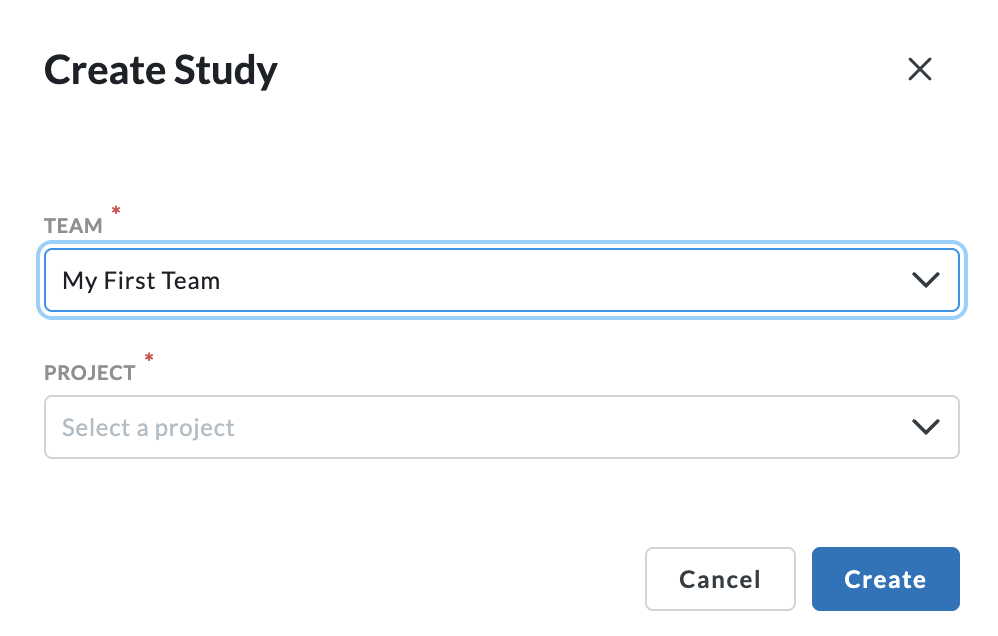Image resolution: width=998 pixels, height=636 pixels.
Task: Submit the study with Create
Action: 885,579
